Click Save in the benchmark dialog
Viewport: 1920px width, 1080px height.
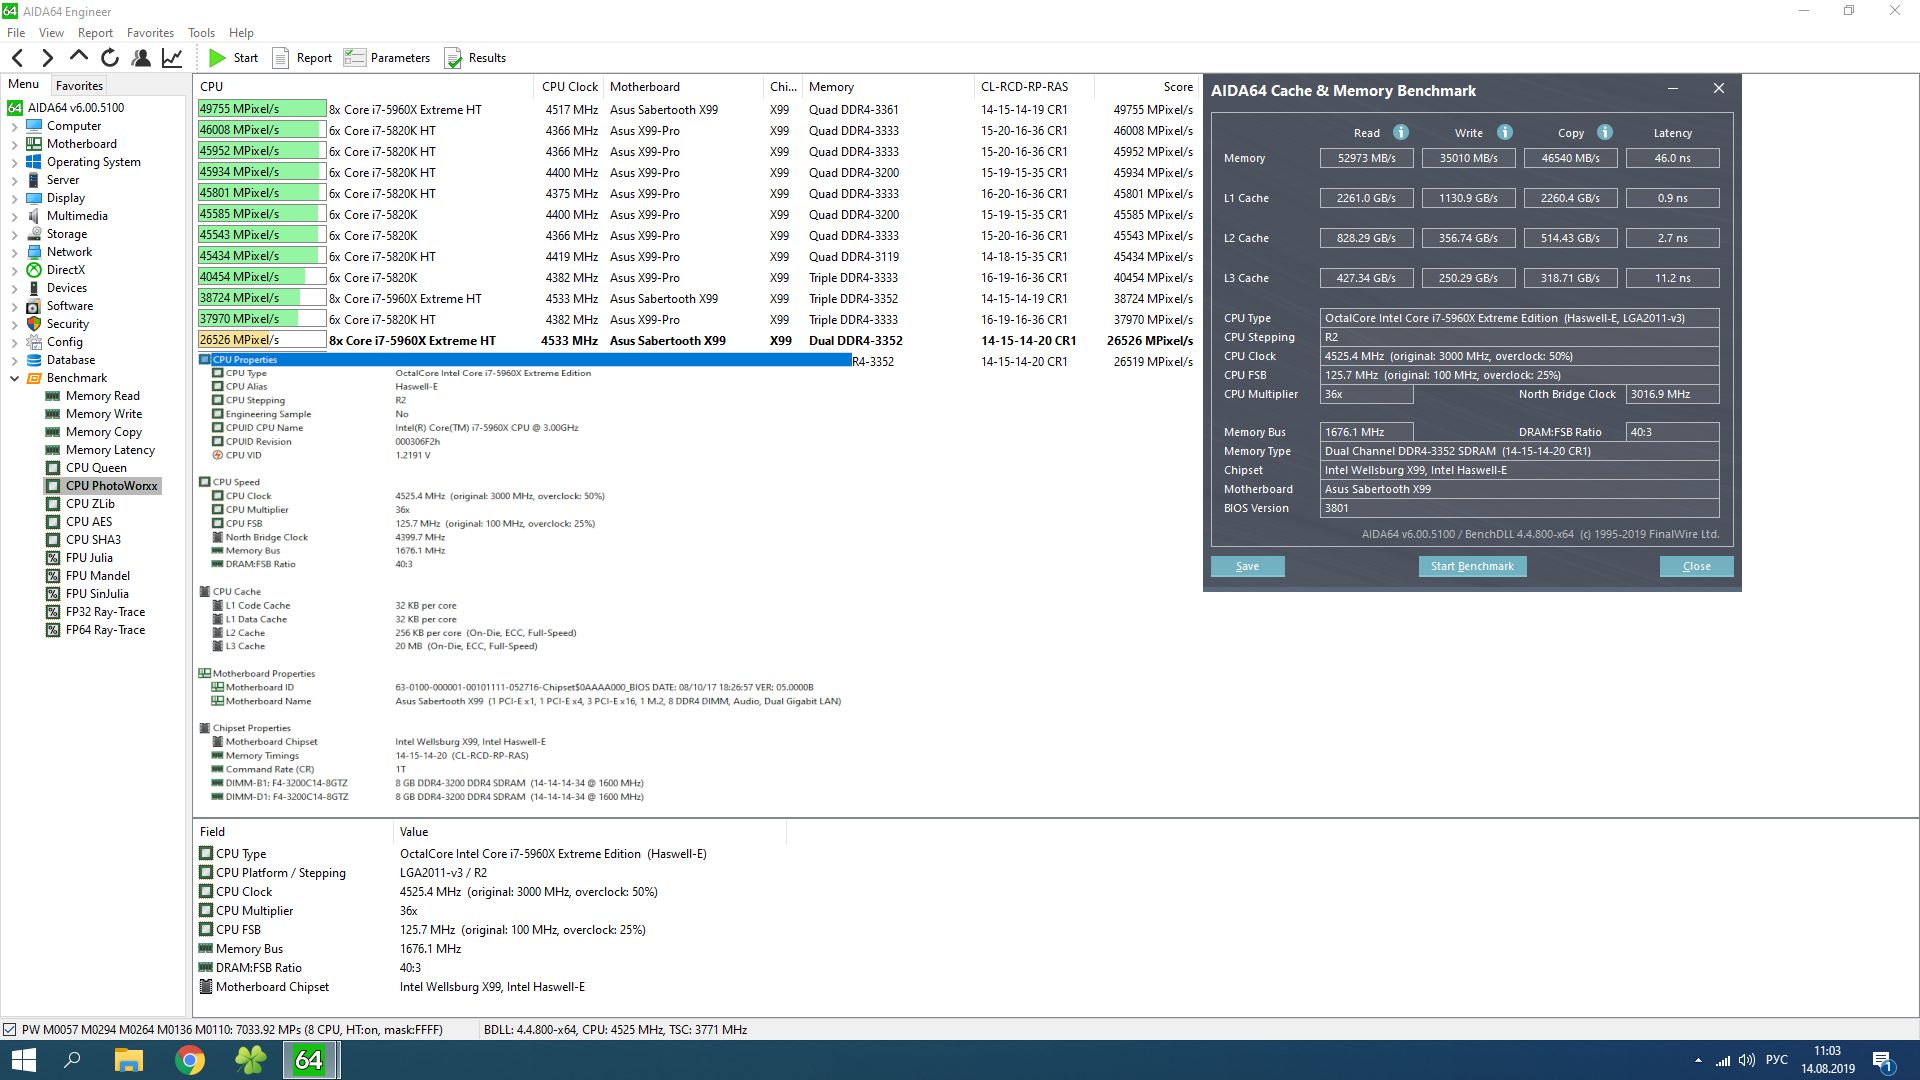tap(1247, 566)
